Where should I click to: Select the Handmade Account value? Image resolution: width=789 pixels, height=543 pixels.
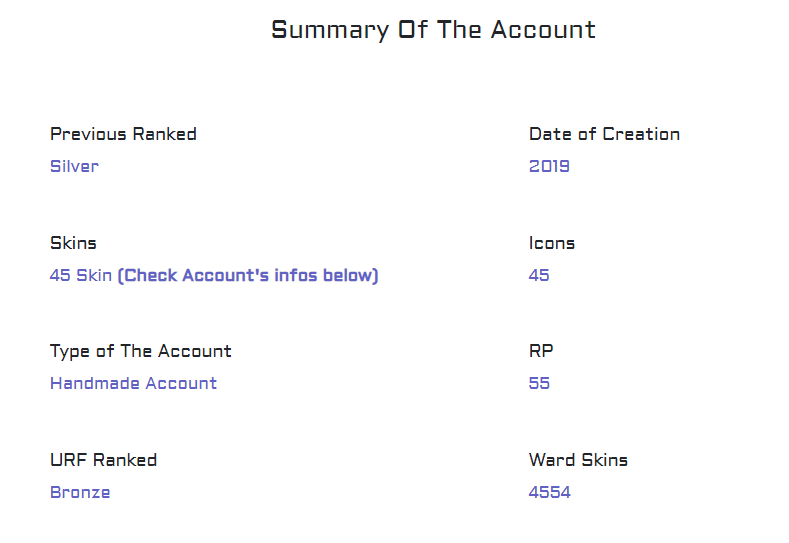133,383
